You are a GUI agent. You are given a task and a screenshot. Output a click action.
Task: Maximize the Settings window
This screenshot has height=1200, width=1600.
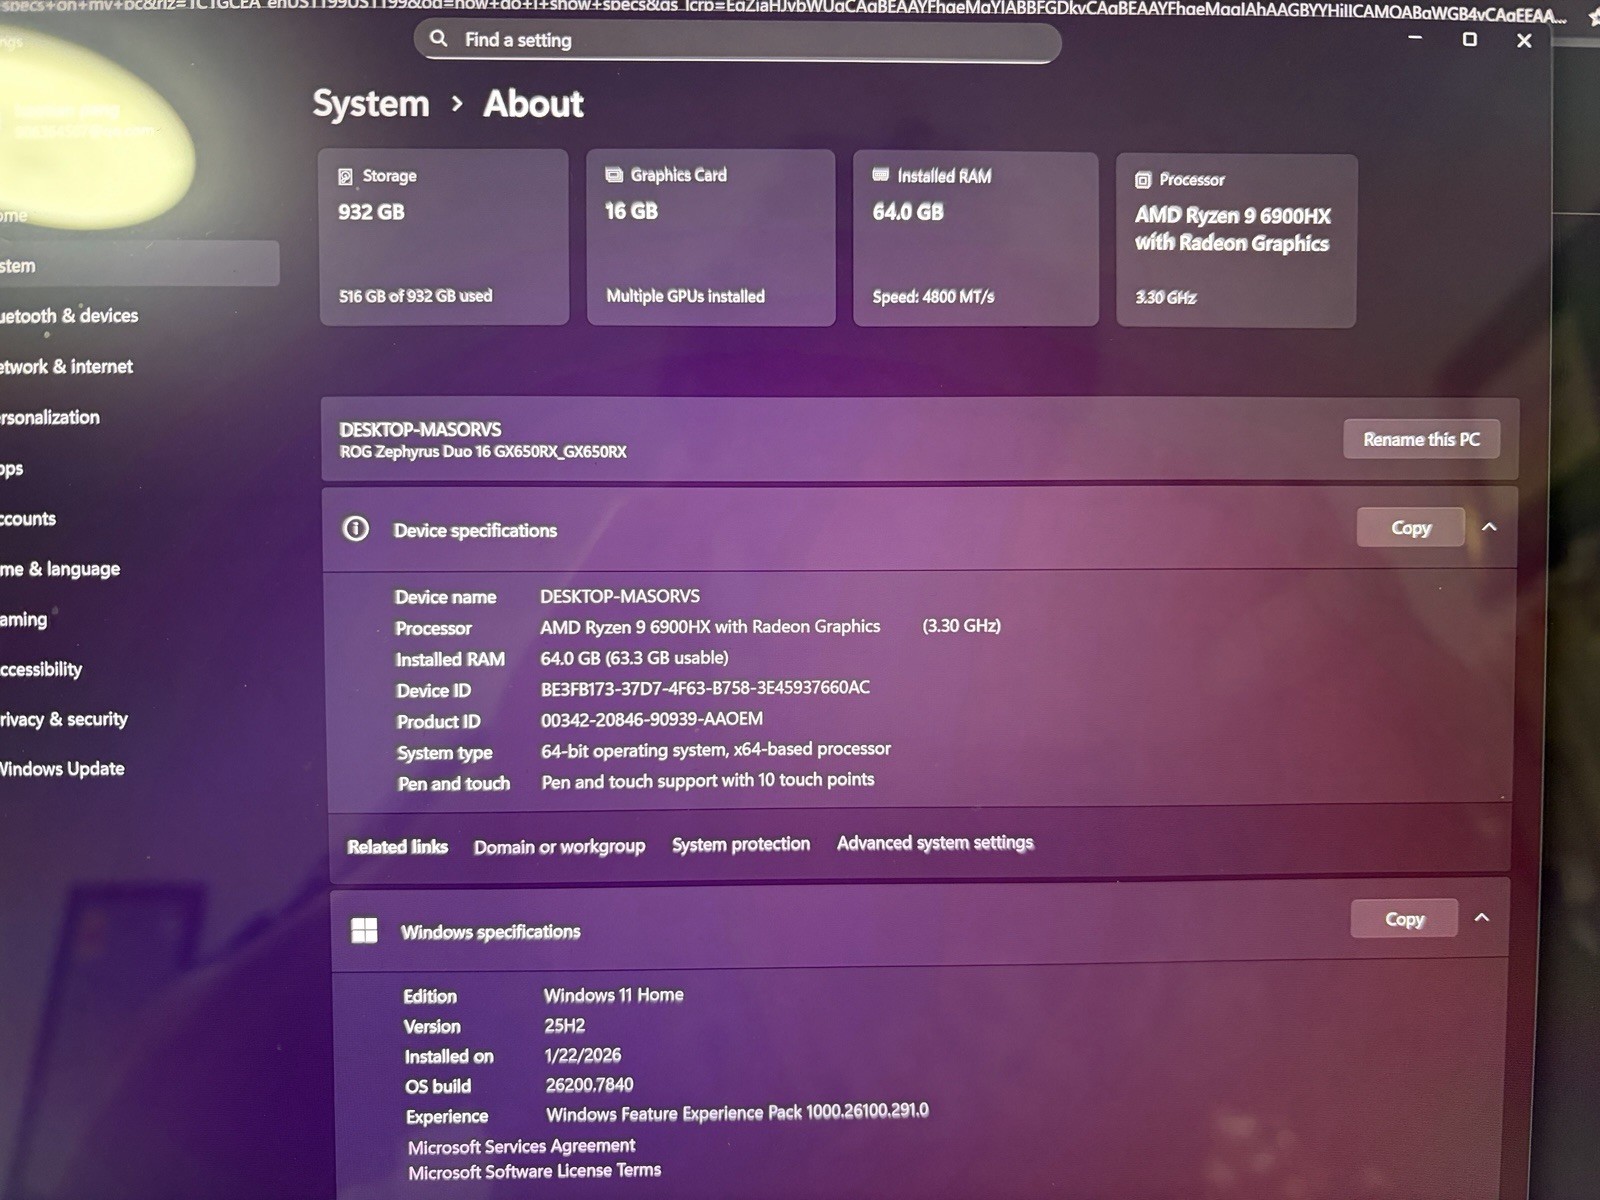[x=1469, y=39]
